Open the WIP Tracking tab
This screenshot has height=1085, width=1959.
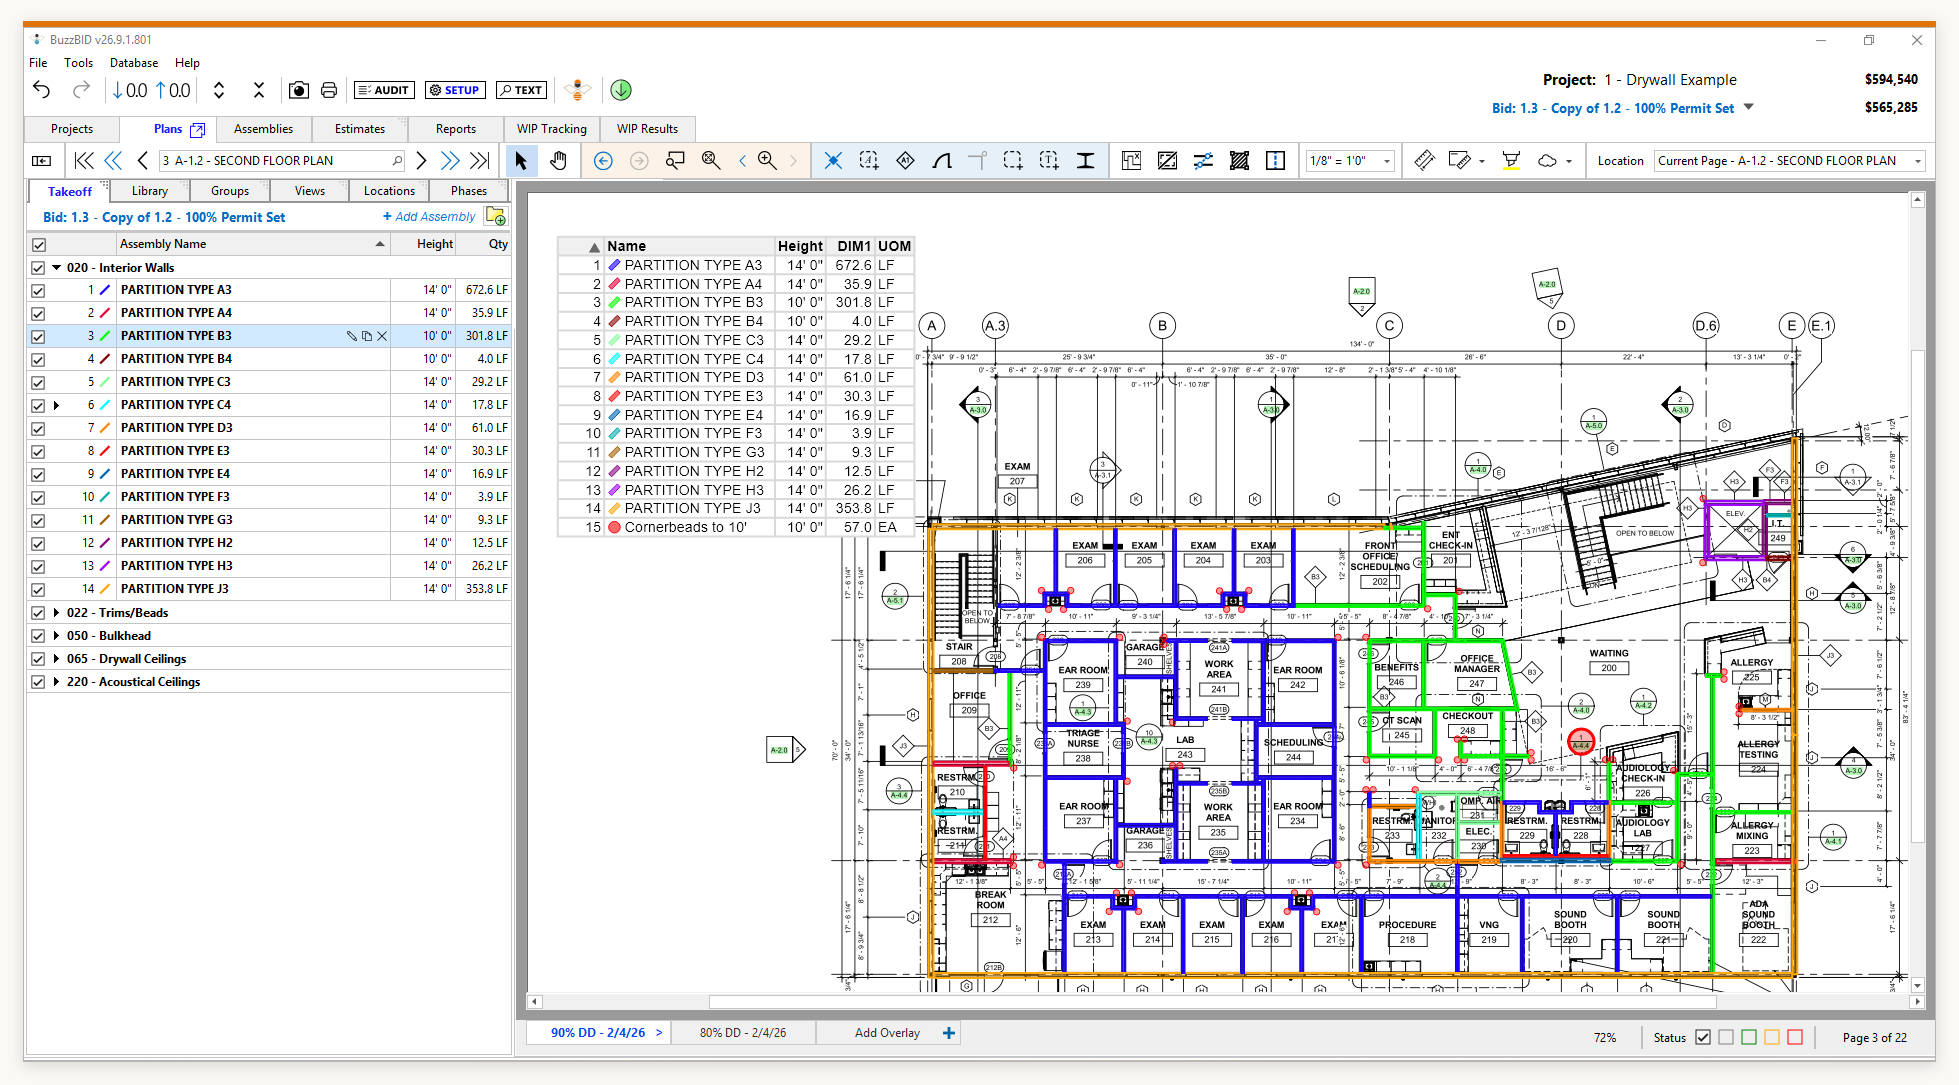[552, 129]
